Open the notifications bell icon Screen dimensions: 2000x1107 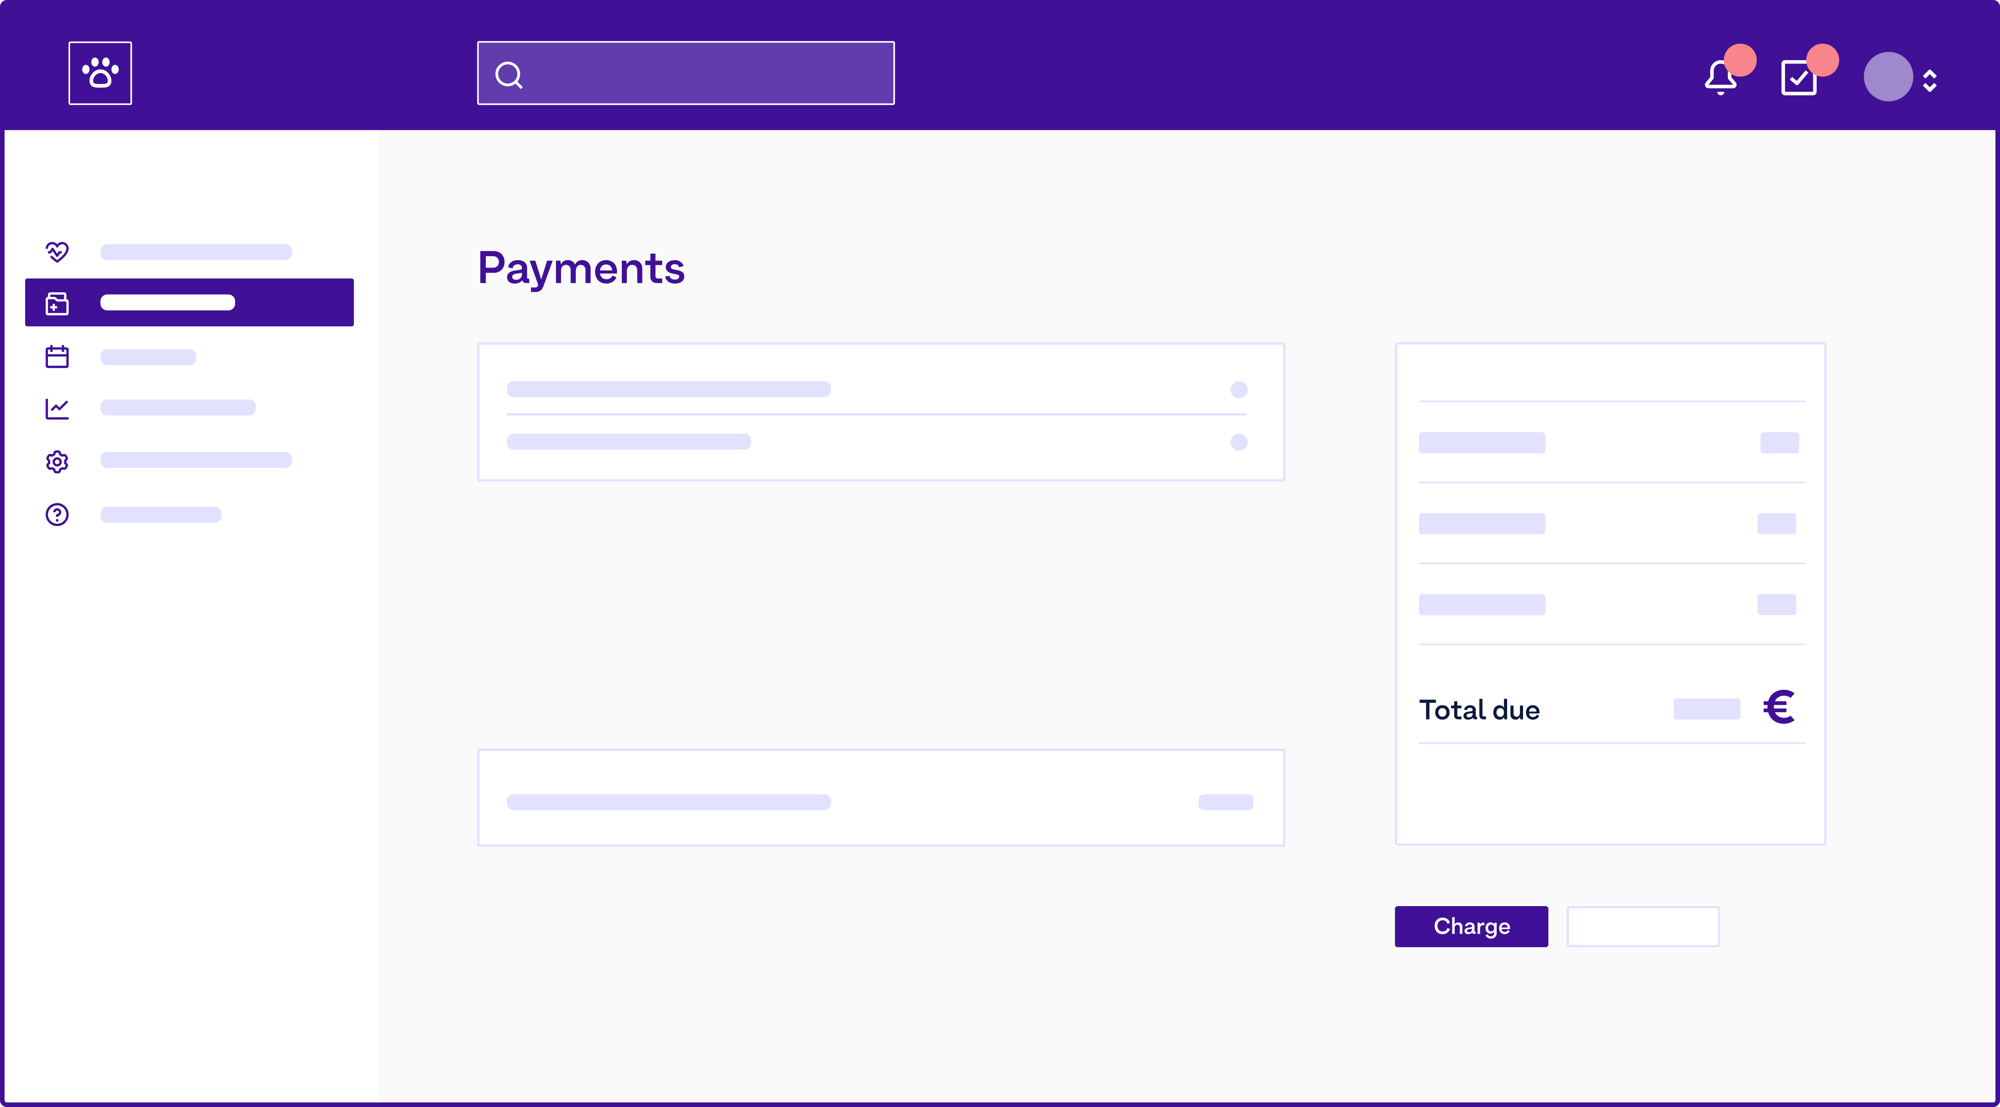click(1721, 74)
